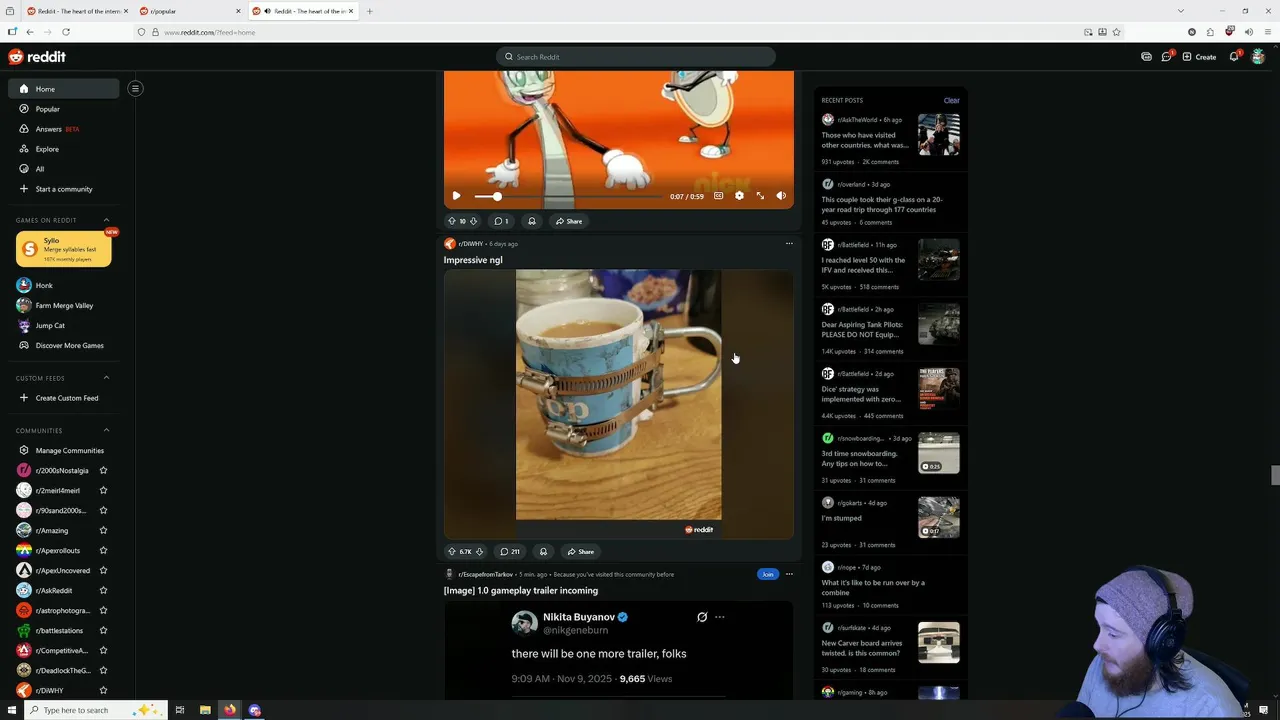Image resolution: width=1280 pixels, height=720 pixels.
Task: Seek along the video progress bar
Action: coord(567,196)
